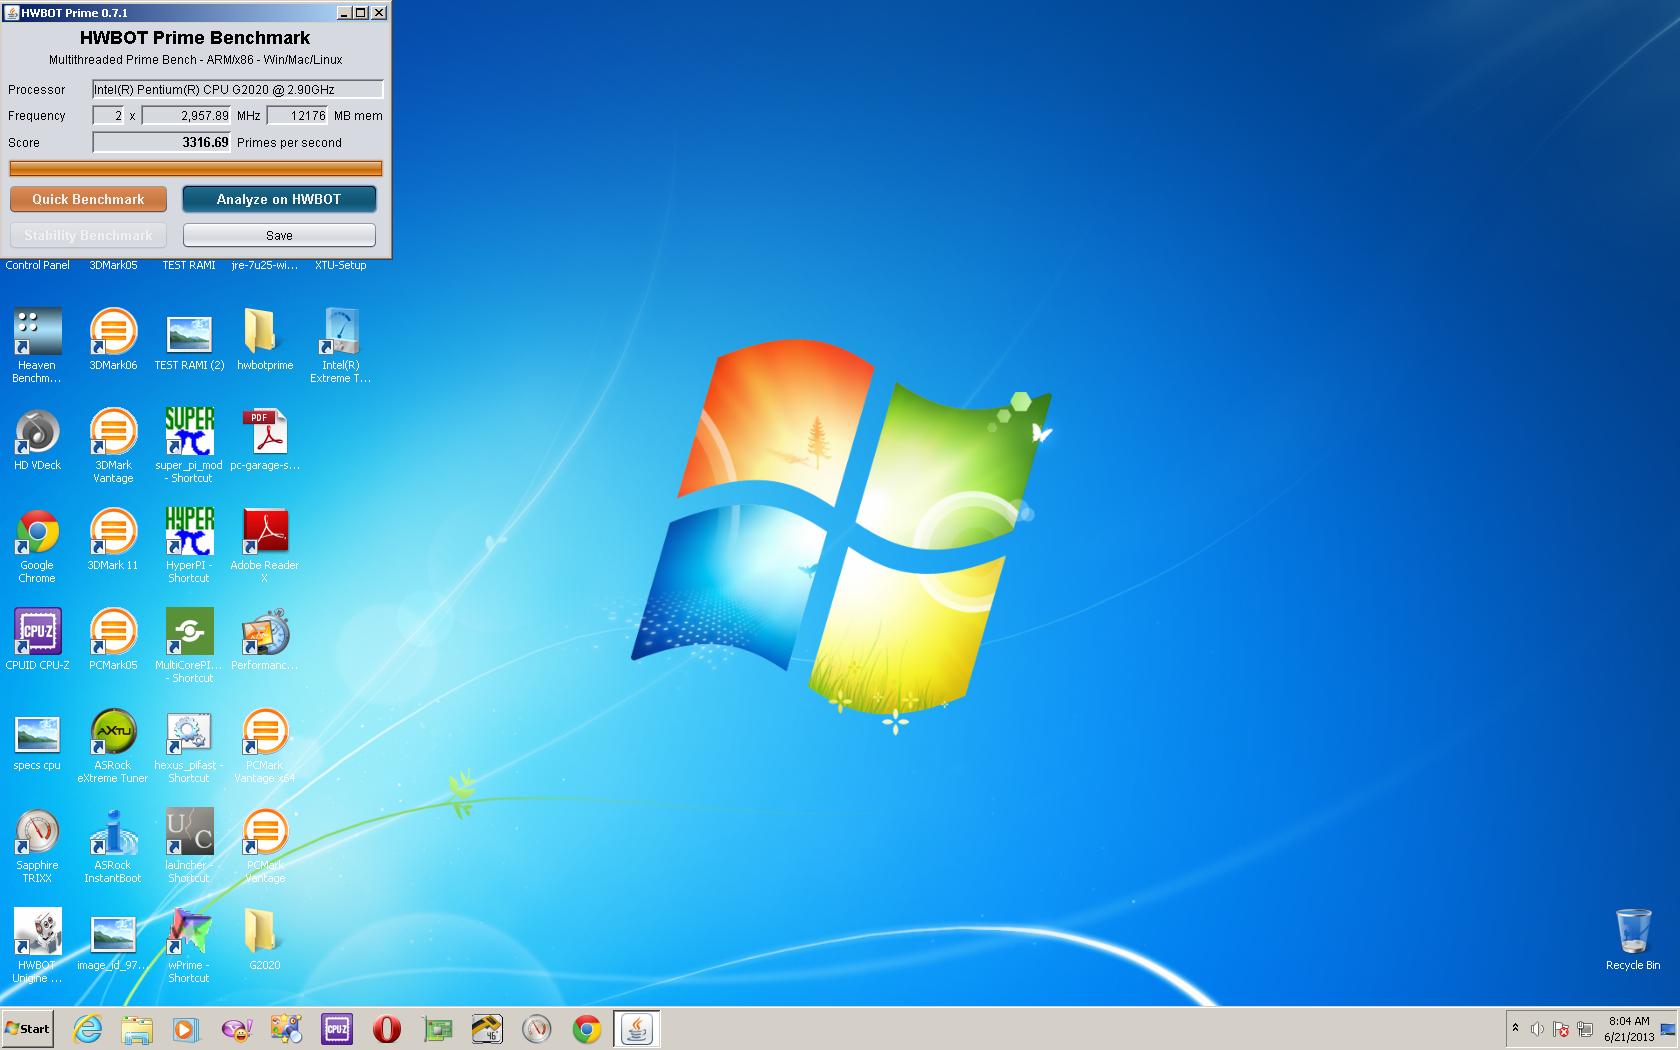The width and height of the screenshot is (1680, 1050).
Task: Launch MultiCorePI shortcut
Action: coord(189,645)
